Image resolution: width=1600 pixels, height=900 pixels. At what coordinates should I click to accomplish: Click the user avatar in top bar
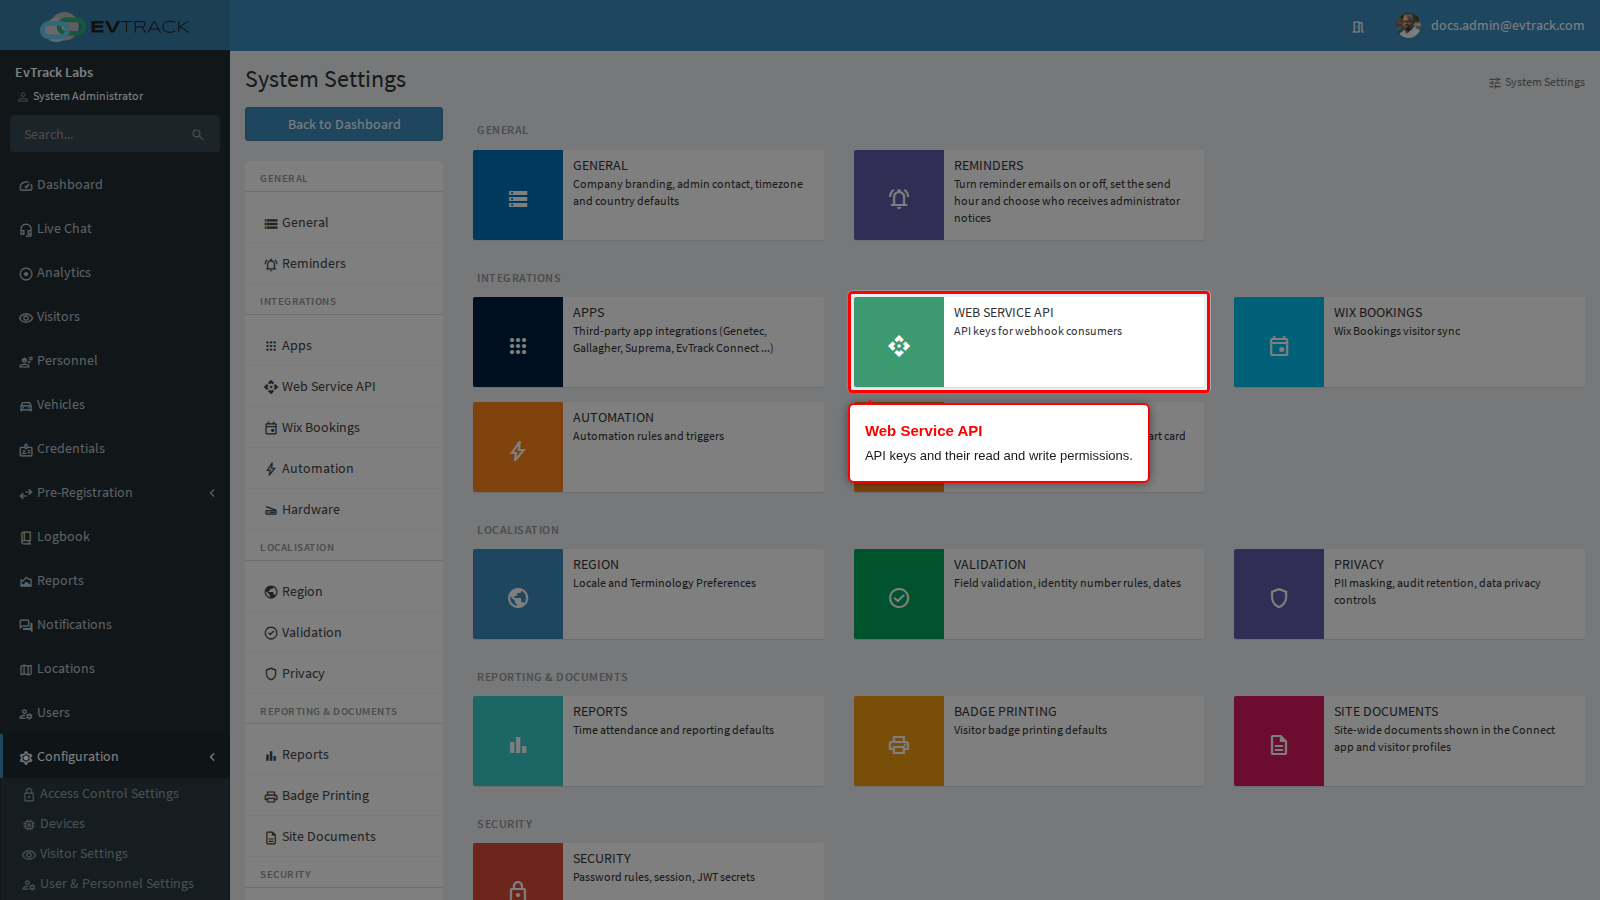tap(1409, 26)
